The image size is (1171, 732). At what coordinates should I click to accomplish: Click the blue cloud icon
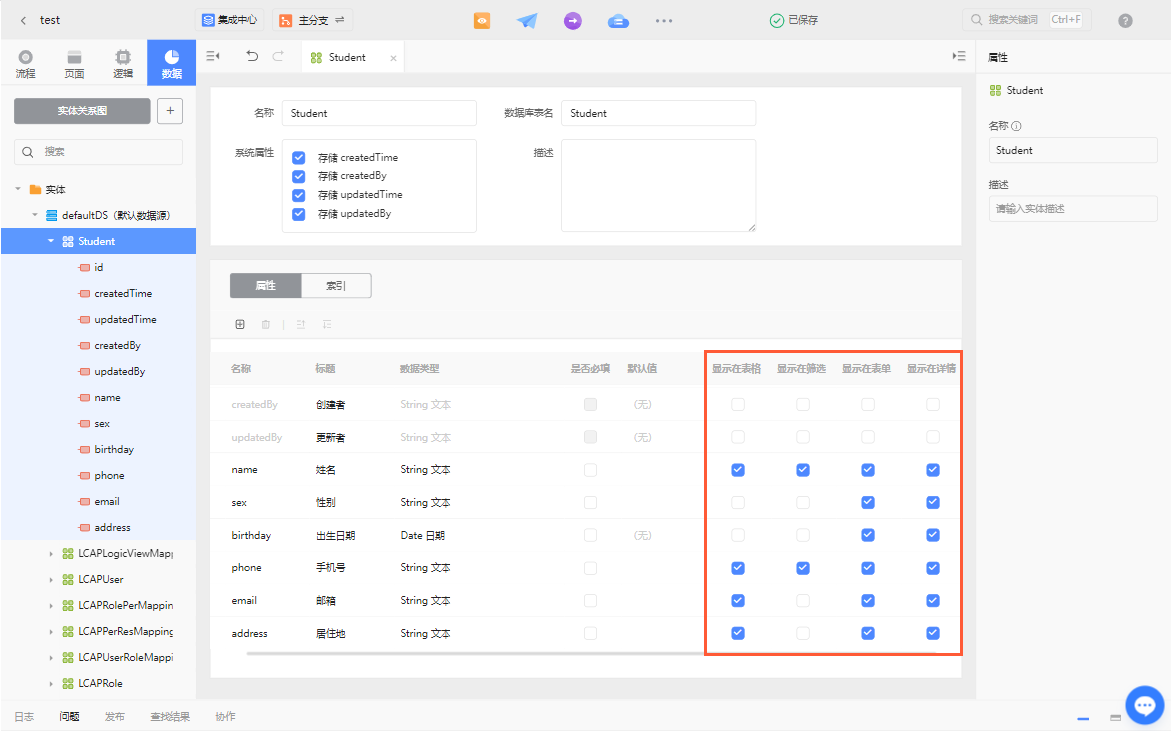[x=618, y=21]
